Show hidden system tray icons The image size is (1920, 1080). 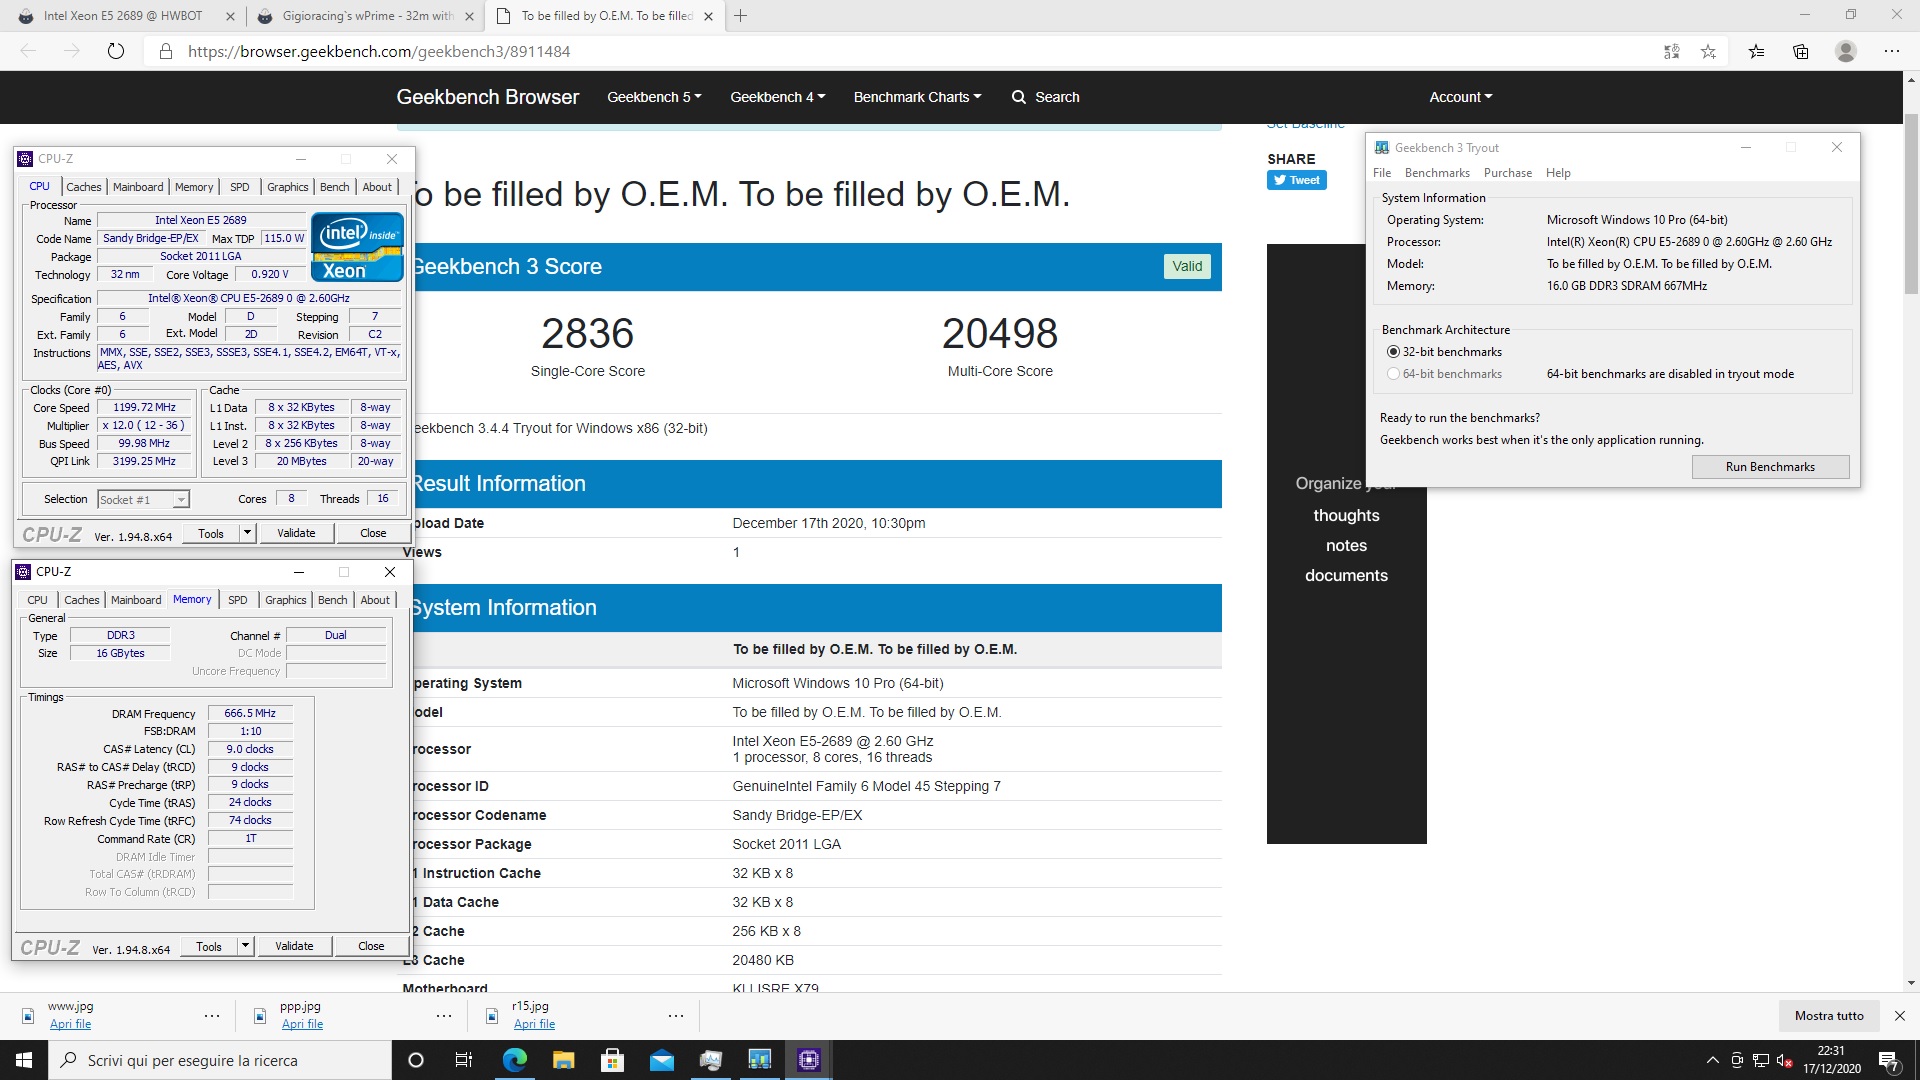coord(1712,1060)
